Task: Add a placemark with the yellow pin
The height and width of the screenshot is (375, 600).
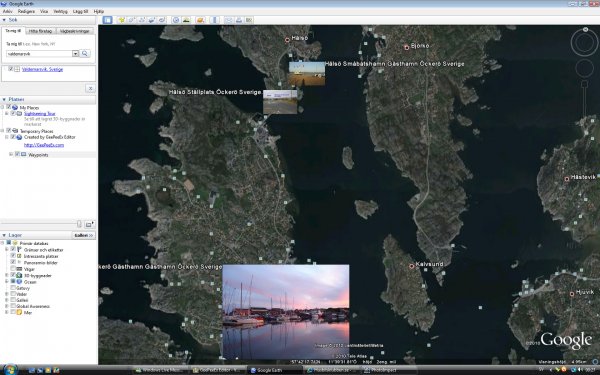Action: [x=122, y=20]
